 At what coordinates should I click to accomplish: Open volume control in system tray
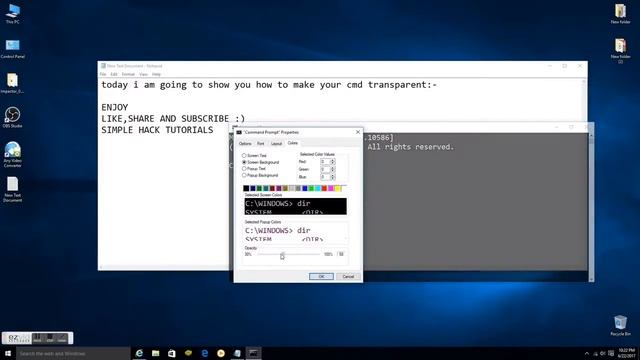603,353
